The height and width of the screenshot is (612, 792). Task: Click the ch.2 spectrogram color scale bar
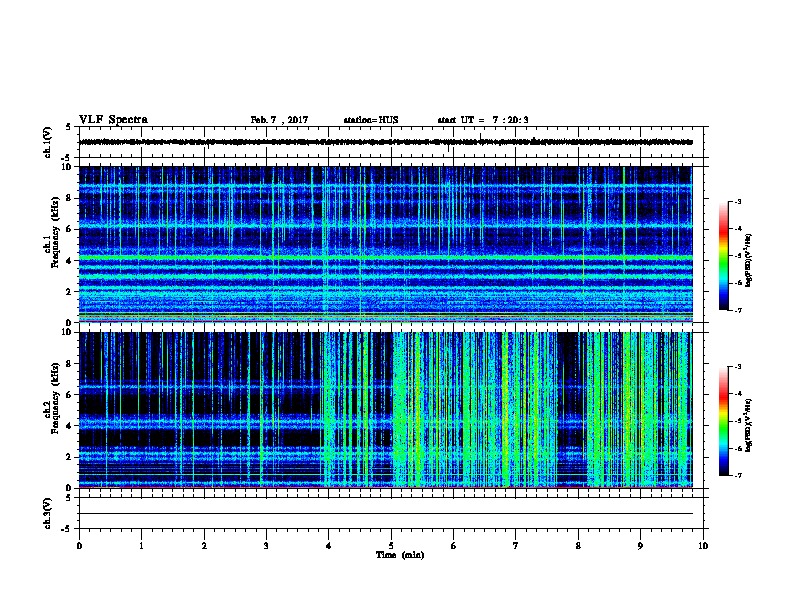[x=723, y=421]
